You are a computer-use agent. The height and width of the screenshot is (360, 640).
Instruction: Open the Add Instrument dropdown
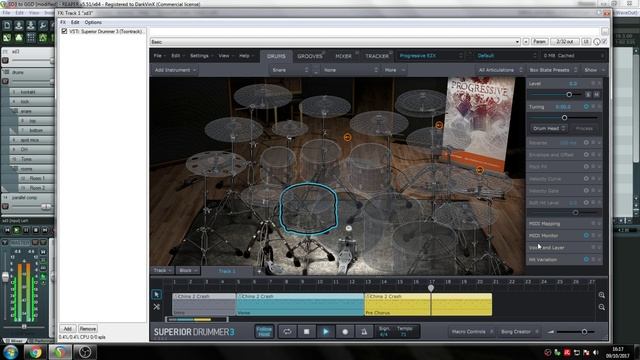click(175, 70)
